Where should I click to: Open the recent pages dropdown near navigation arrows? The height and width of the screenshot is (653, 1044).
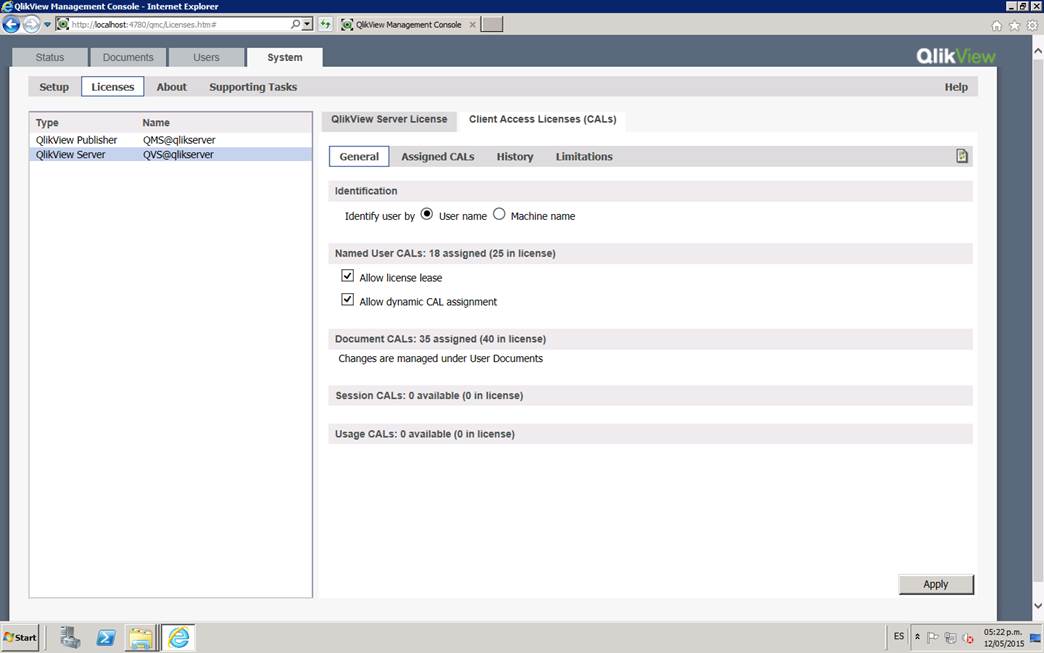click(46, 24)
